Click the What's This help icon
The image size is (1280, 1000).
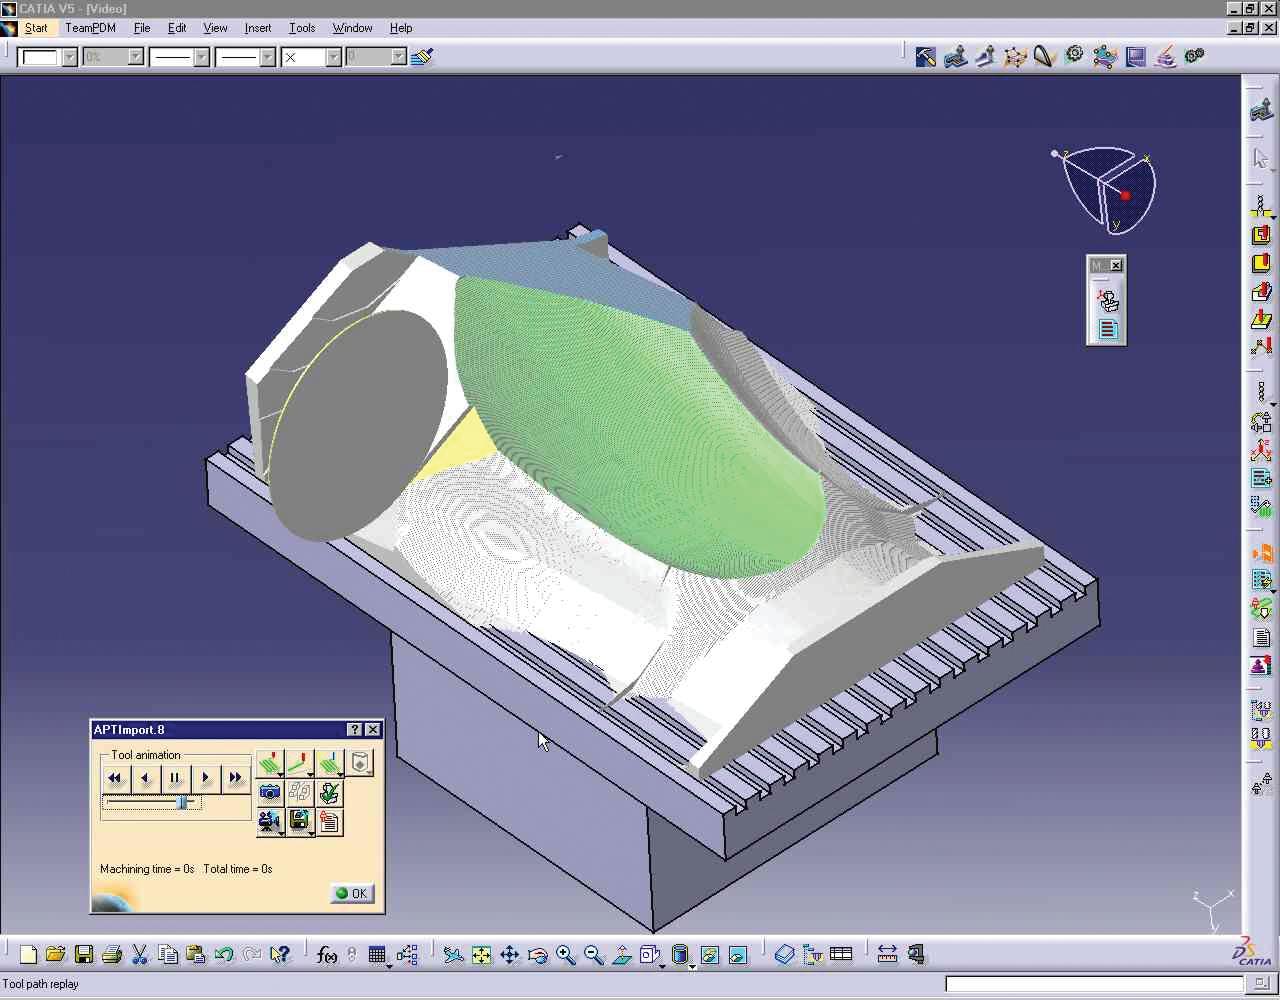(280, 955)
